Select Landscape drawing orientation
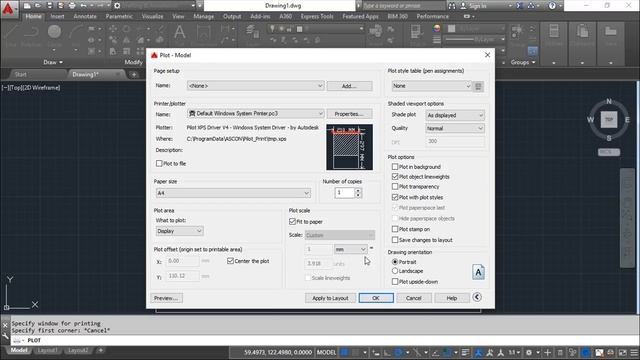This screenshot has height=360, width=640. pos(395,271)
